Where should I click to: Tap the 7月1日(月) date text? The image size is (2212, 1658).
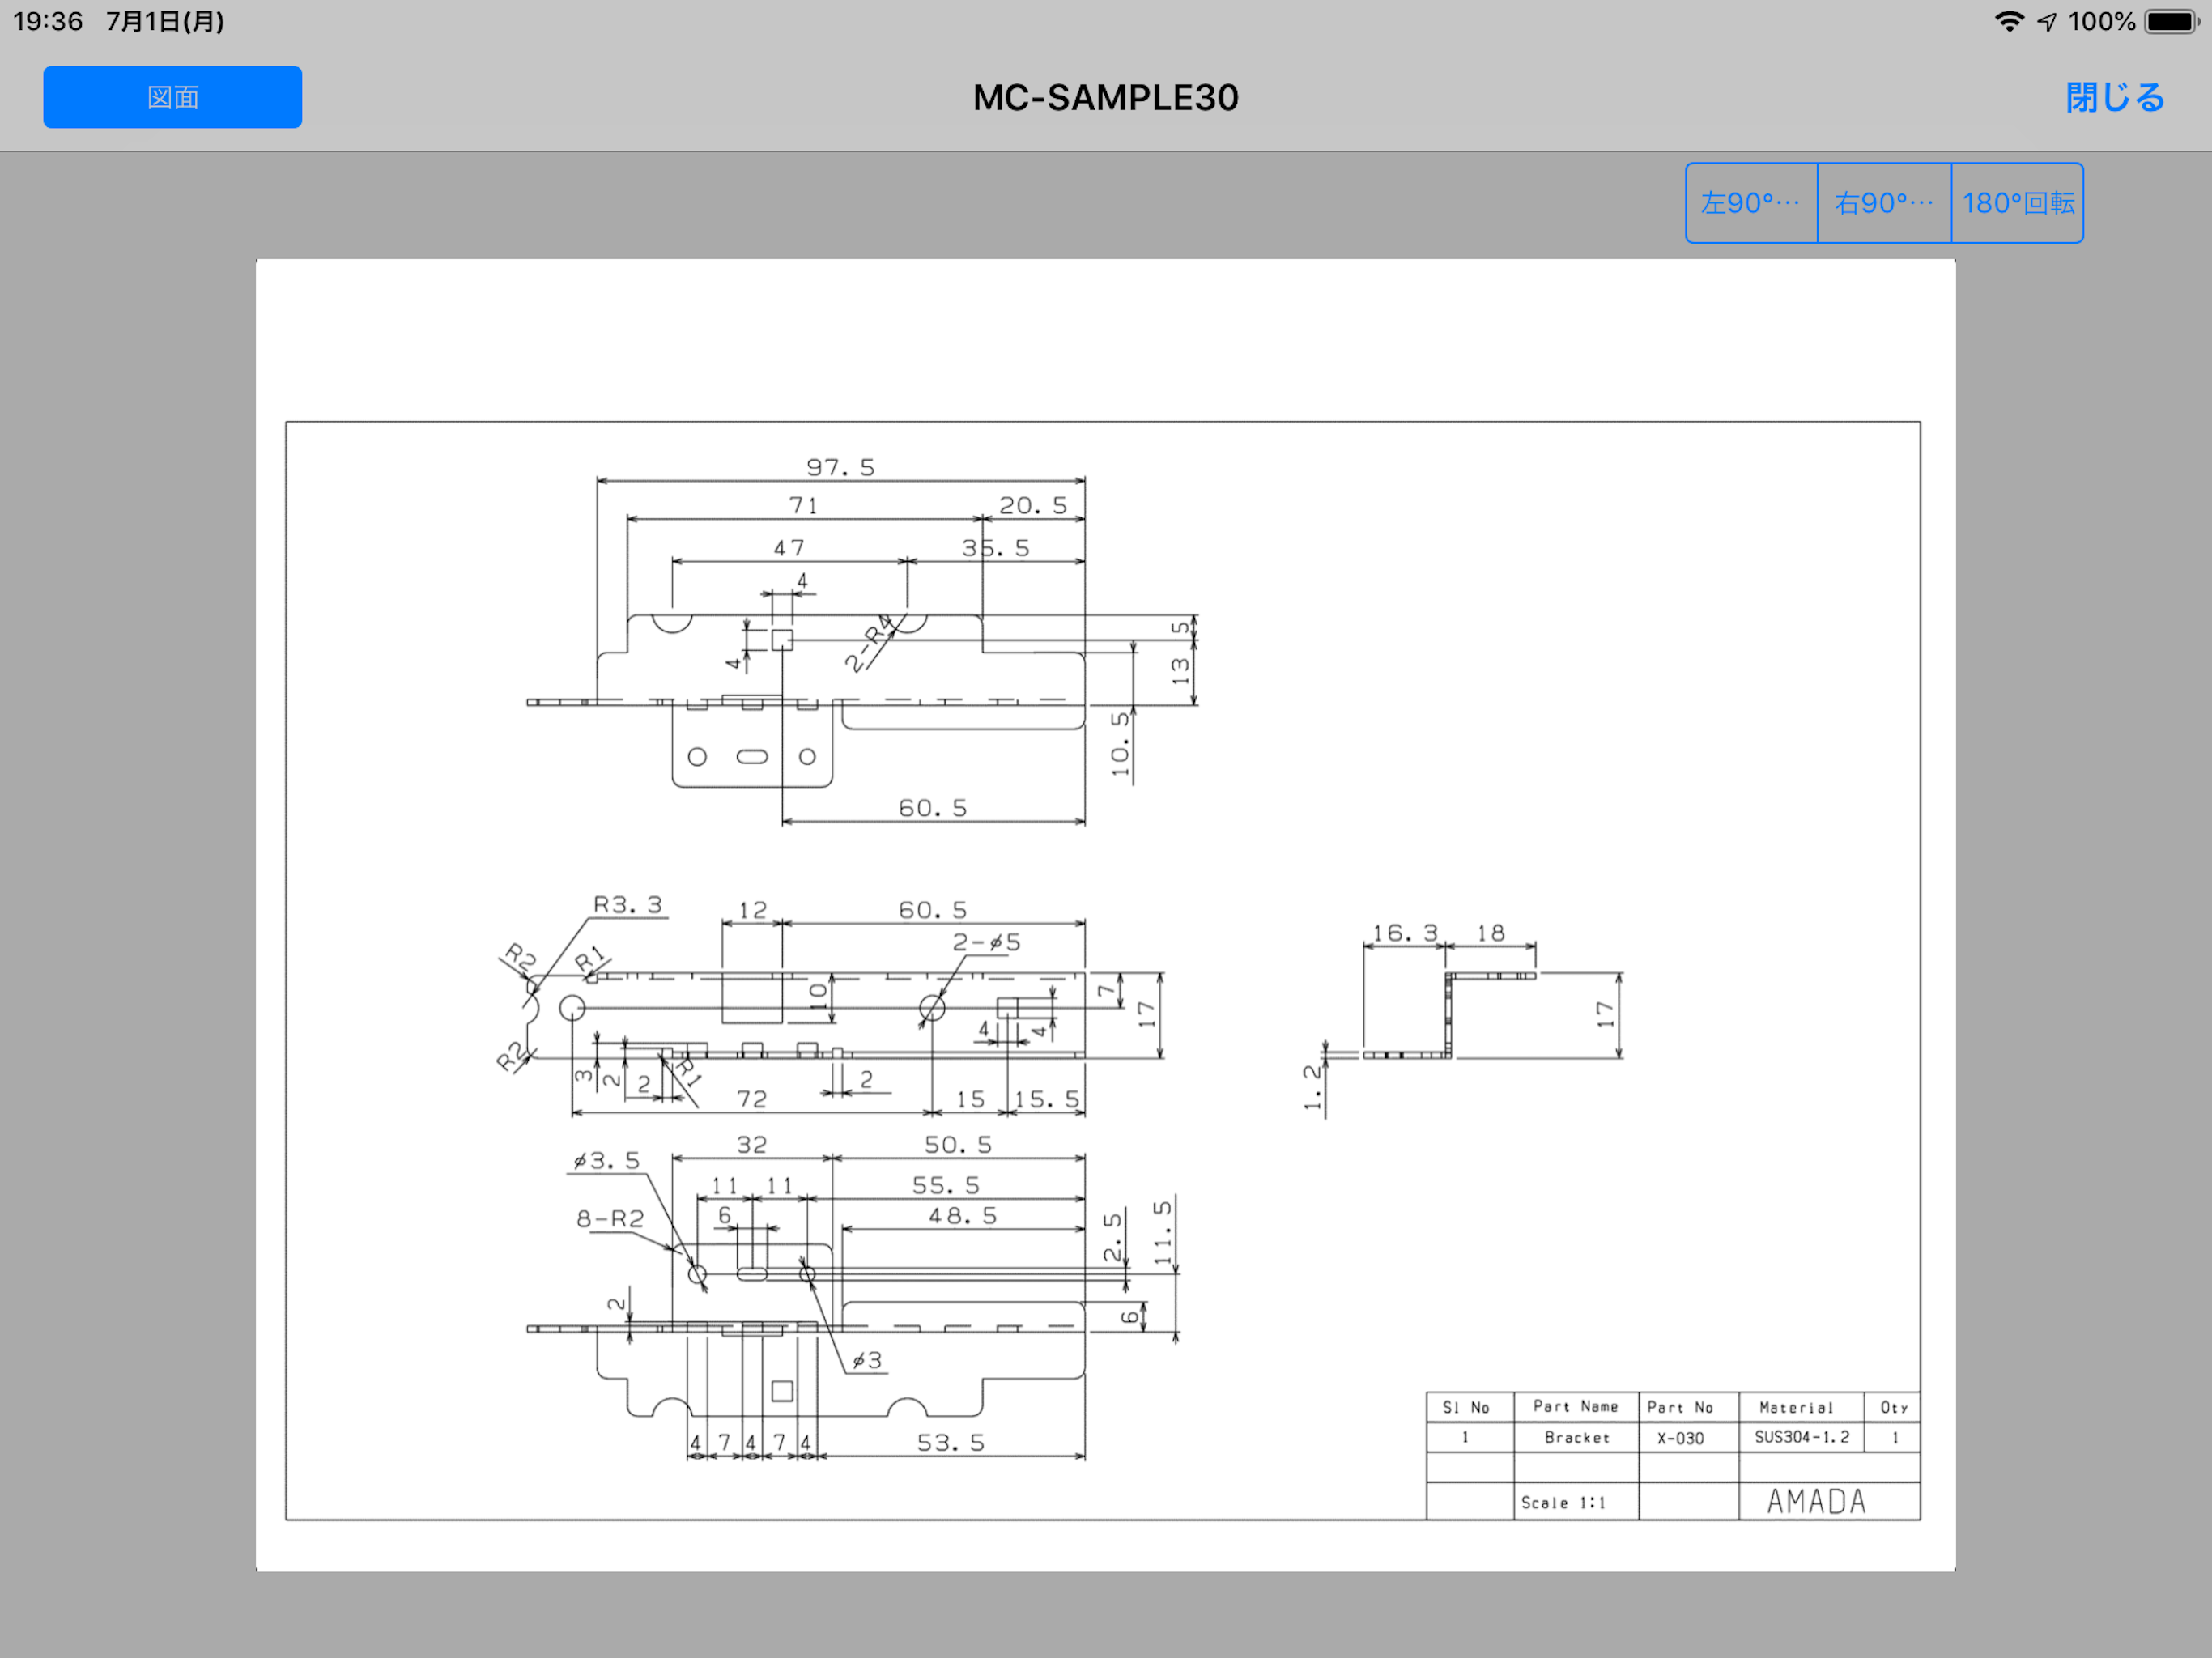pos(165,21)
